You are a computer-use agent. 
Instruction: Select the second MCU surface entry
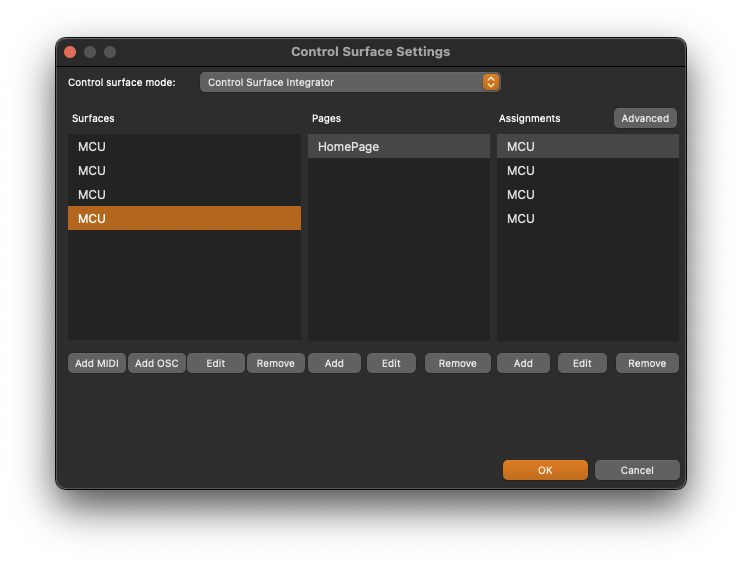[185, 171]
